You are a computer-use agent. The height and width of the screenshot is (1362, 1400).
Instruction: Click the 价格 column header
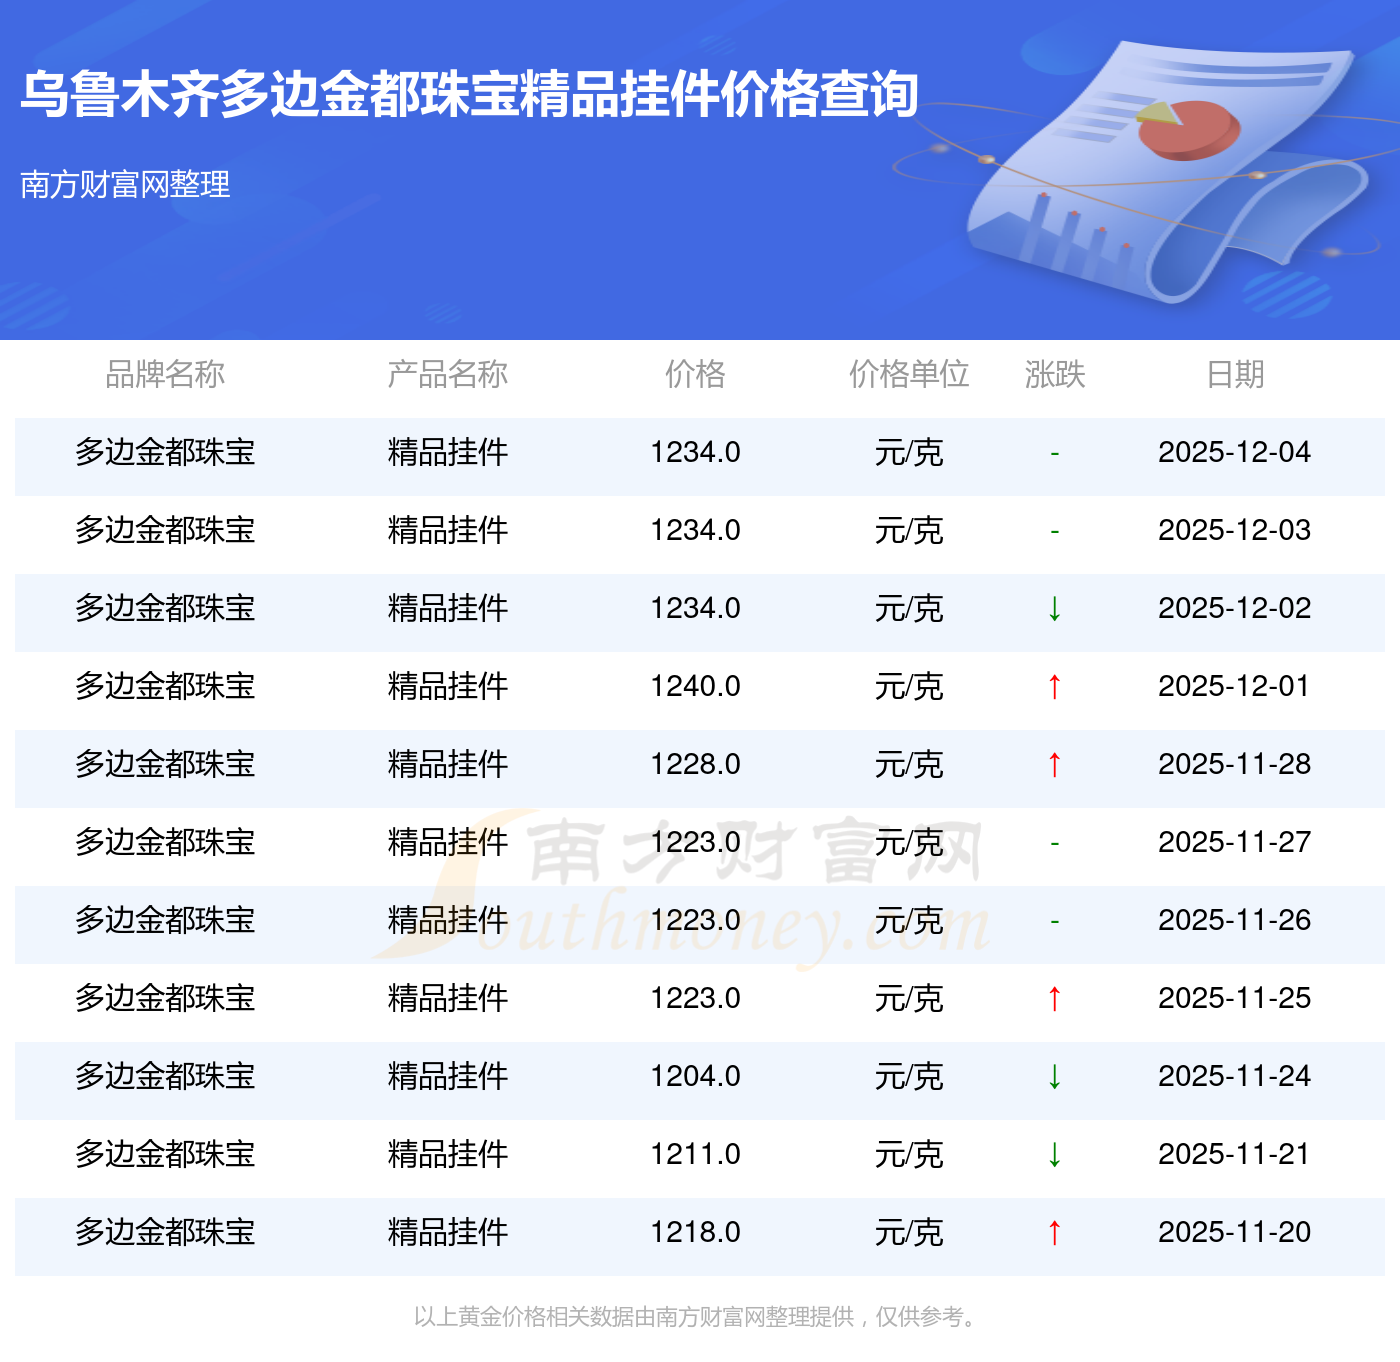pos(695,374)
